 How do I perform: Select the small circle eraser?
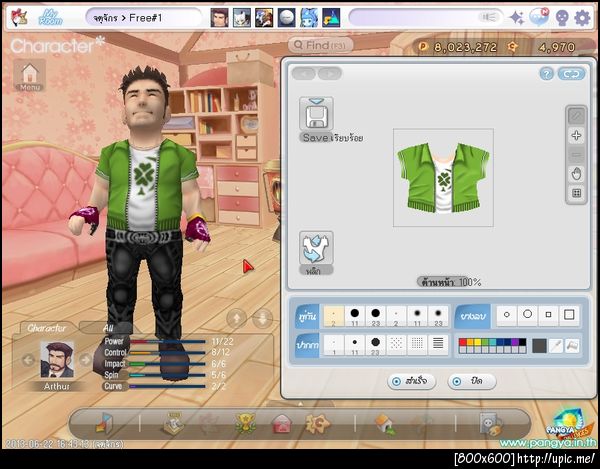coord(507,315)
